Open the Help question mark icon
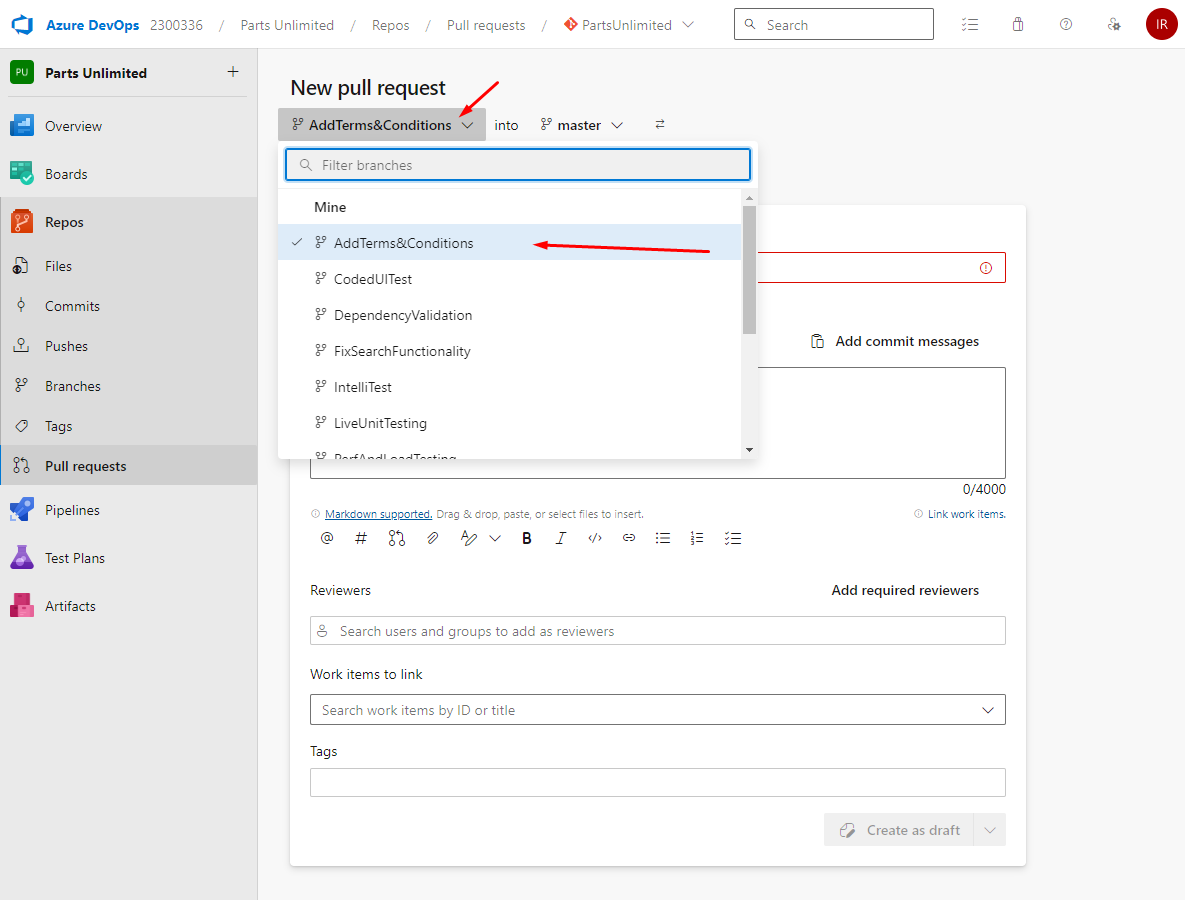 [1066, 25]
